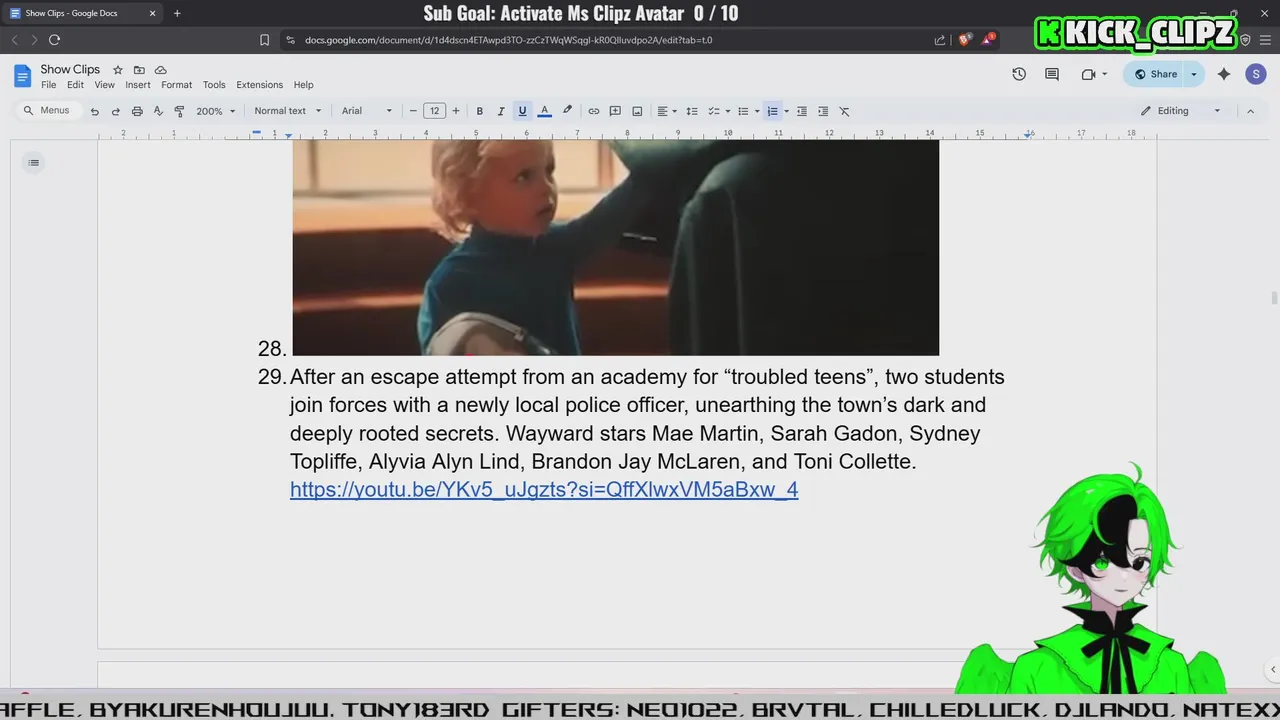The height and width of the screenshot is (720, 1280).
Task: Open Normal text style dropdown
Action: coord(288,111)
